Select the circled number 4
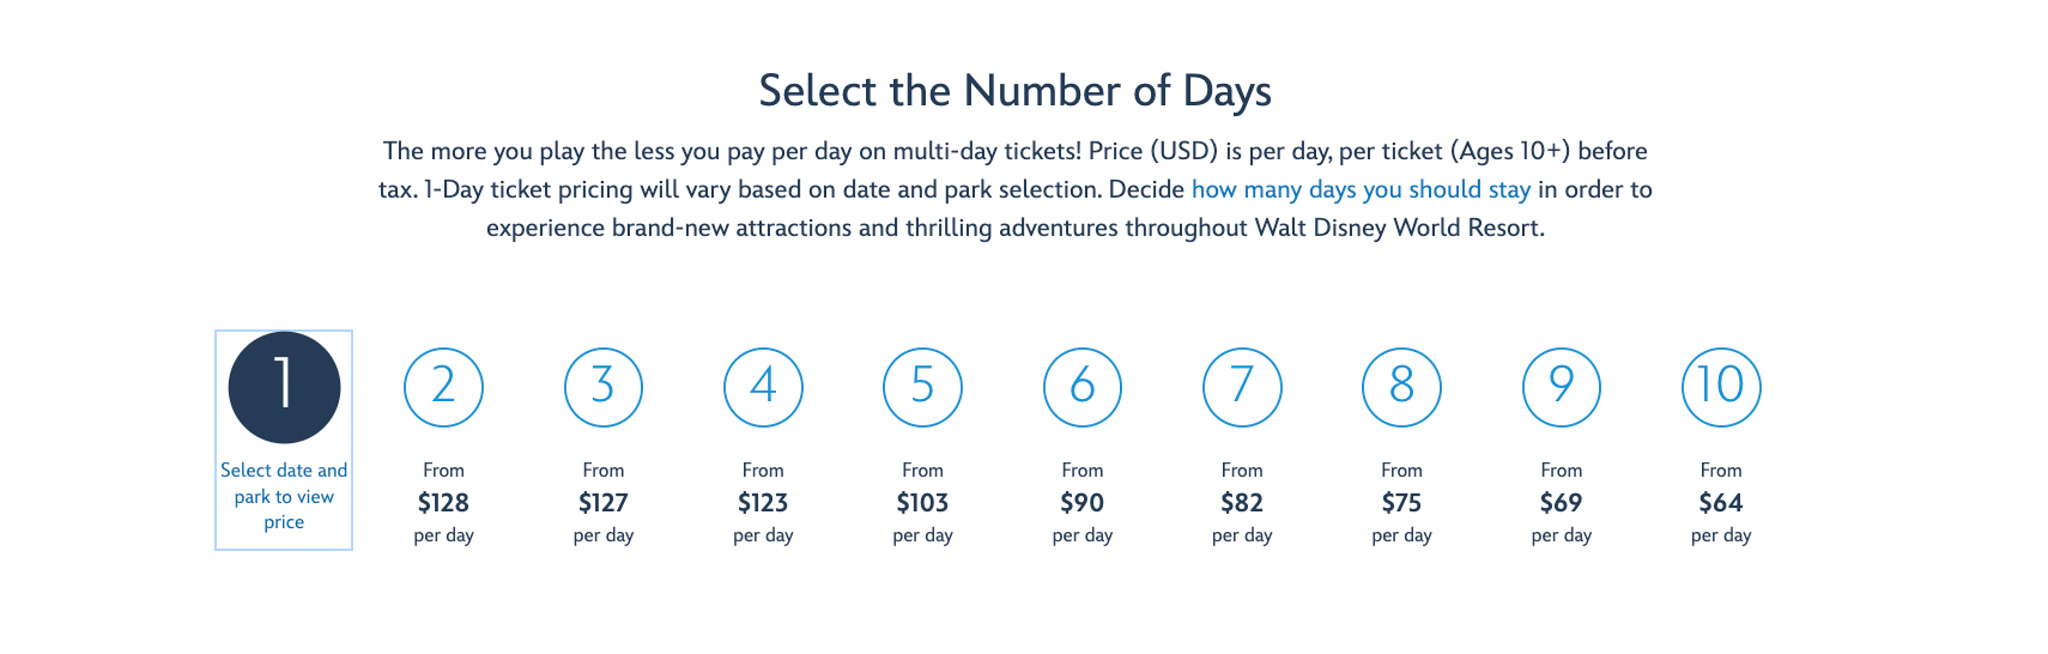Screen dimensions: 2048x654 (763, 387)
